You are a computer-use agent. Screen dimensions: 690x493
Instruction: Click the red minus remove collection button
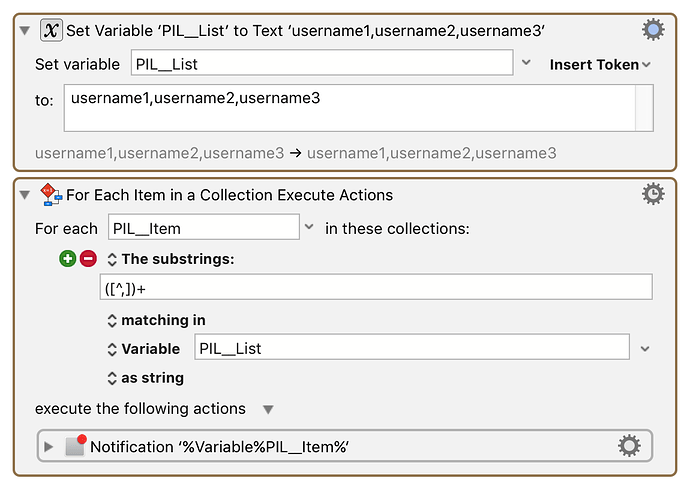click(88, 259)
